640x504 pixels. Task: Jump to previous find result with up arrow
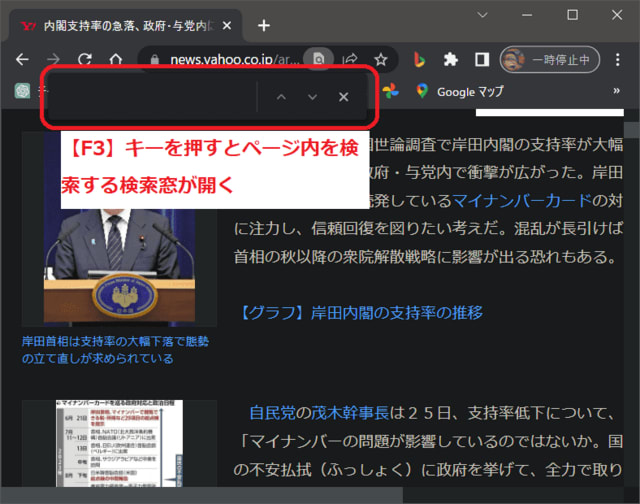tap(281, 97)
